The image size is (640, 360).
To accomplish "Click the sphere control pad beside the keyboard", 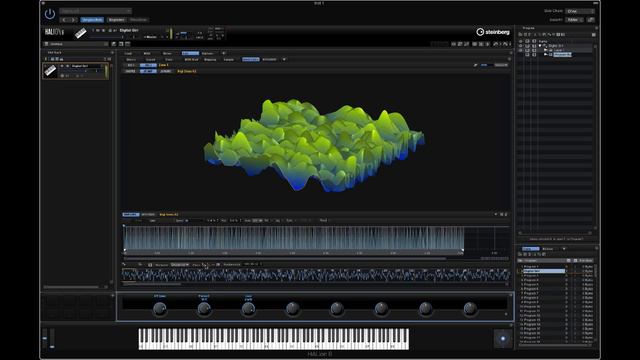I will click(x=503, y=339).
